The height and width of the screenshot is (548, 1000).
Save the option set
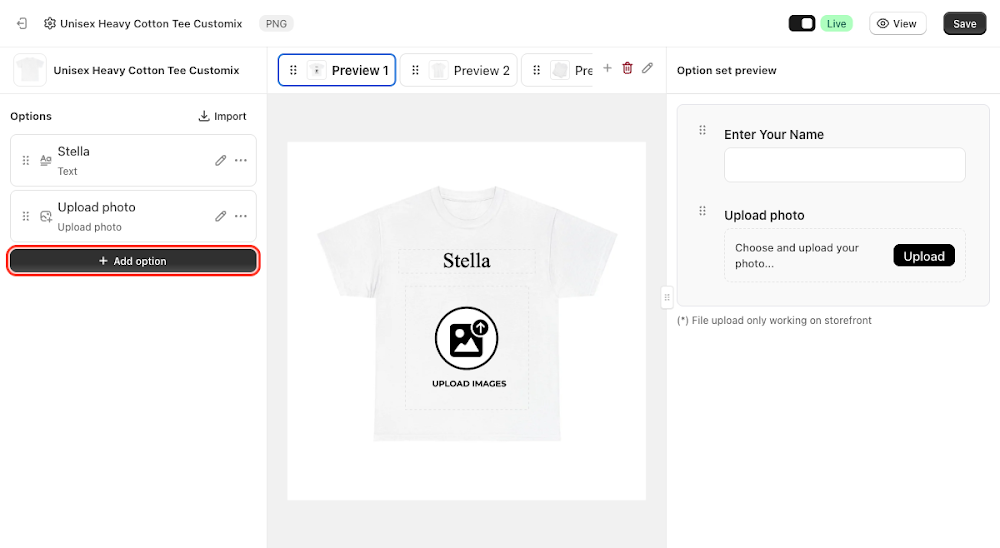[964, 24]
